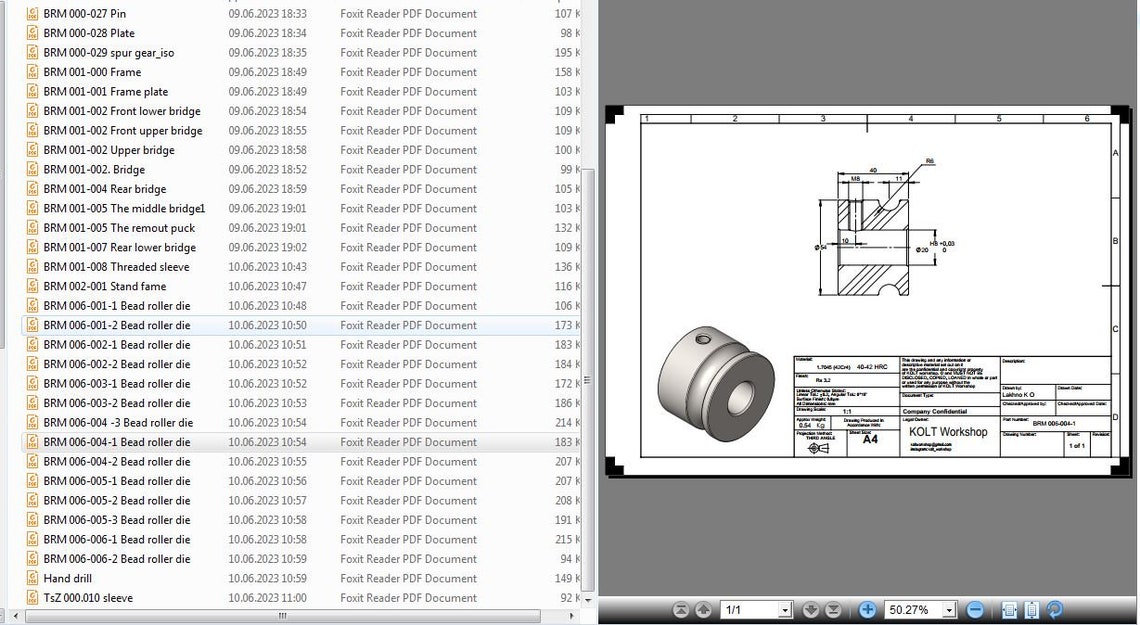Screen dimensions: 1140x625
Task: Zoom in with the blue plus button
Action: pyautogui.click(x=867, y=610)
